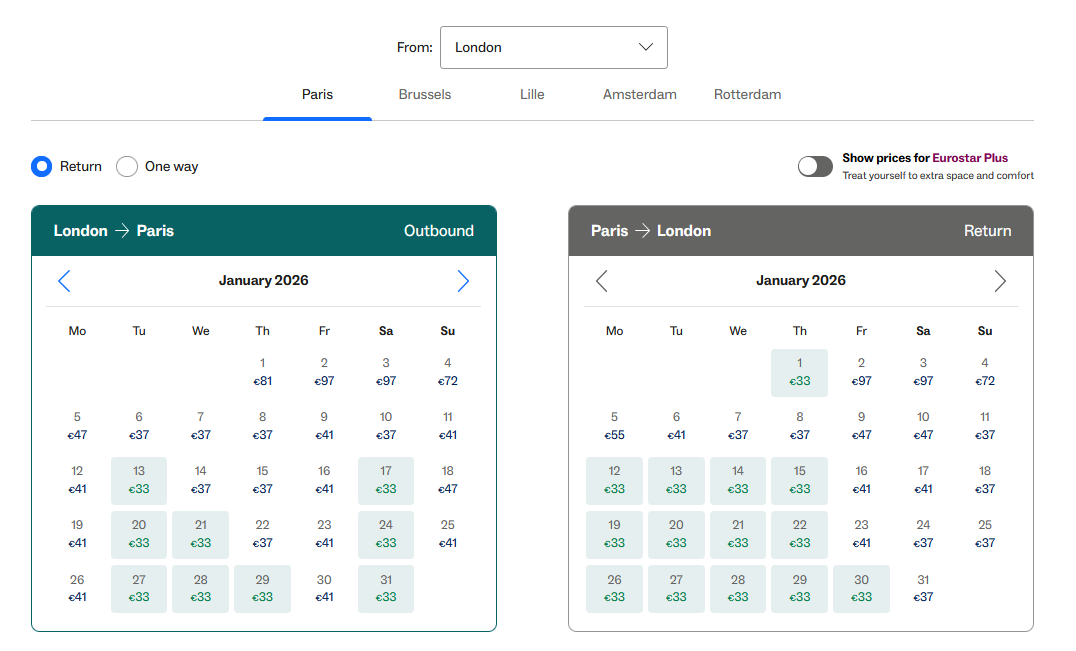This screenshot has width=1076, height=651.
Task: Switch to the Brussels destination tab
Action: pos(424,94)
